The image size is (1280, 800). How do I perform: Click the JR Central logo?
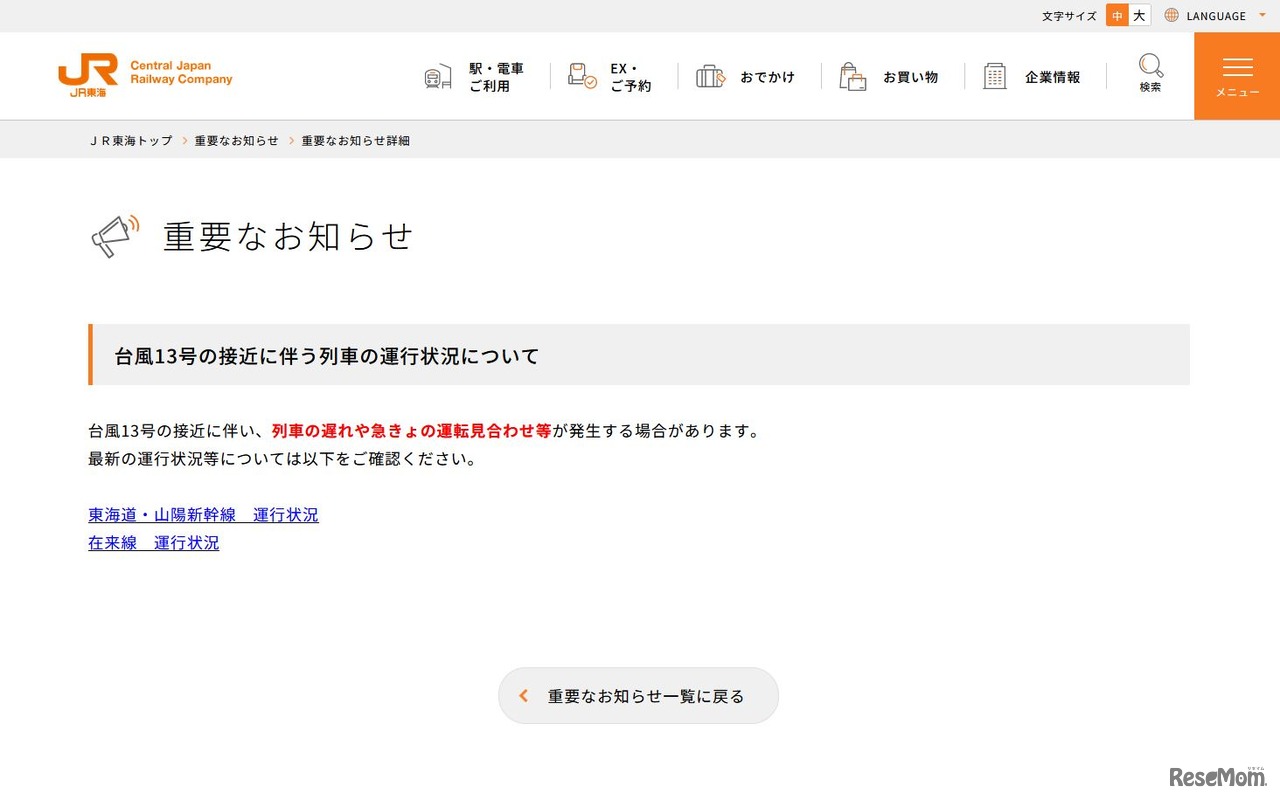144,76
